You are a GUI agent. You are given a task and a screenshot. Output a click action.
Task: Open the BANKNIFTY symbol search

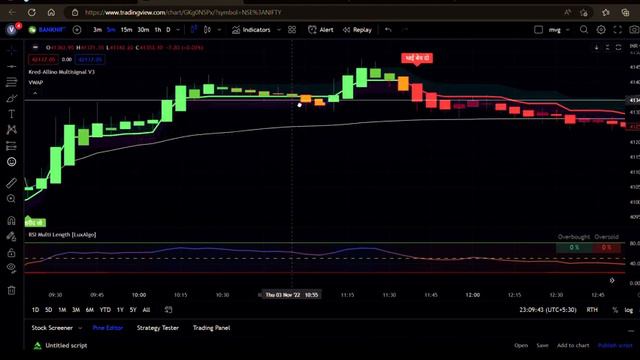tap(47, 30)
